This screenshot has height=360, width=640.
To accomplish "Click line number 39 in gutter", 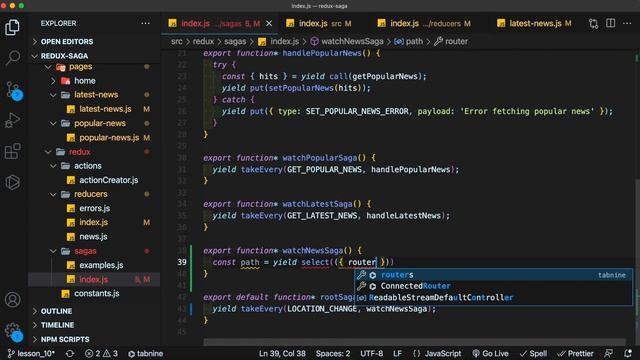I will tap(182, 262).
